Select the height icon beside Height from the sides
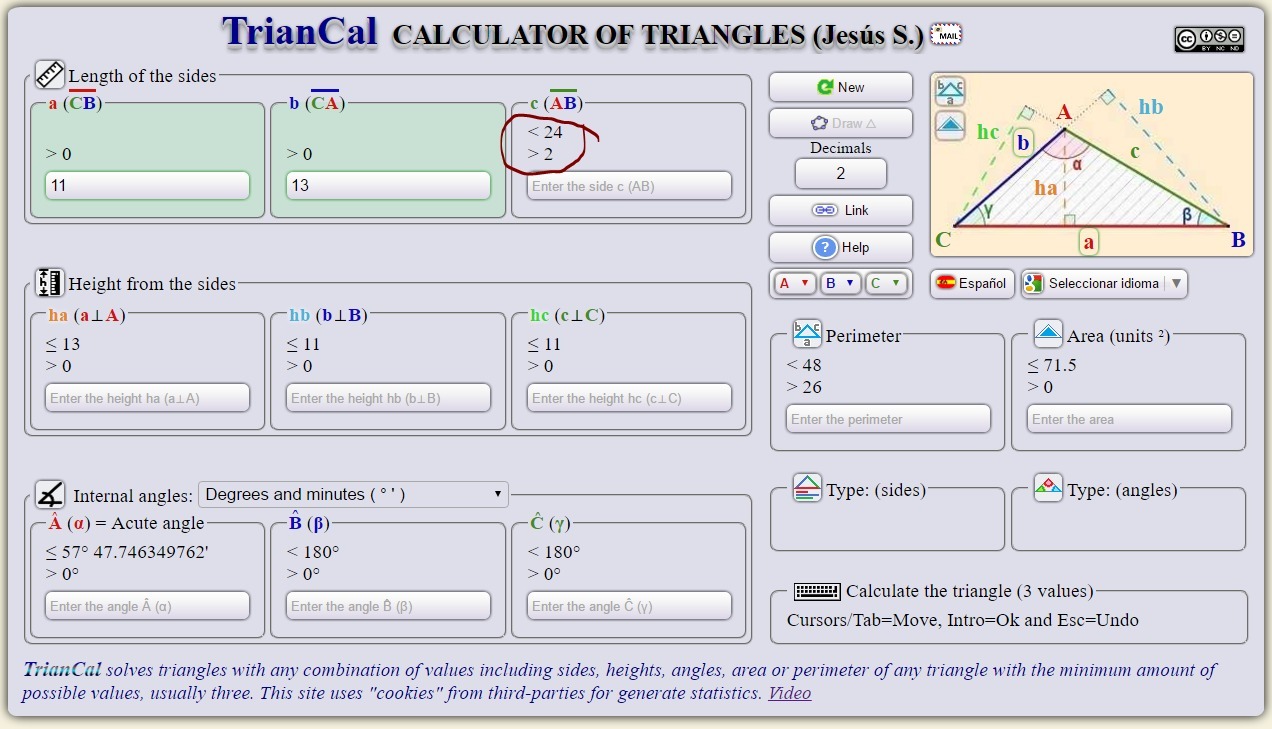1272x729 pixels. [50, 282]
